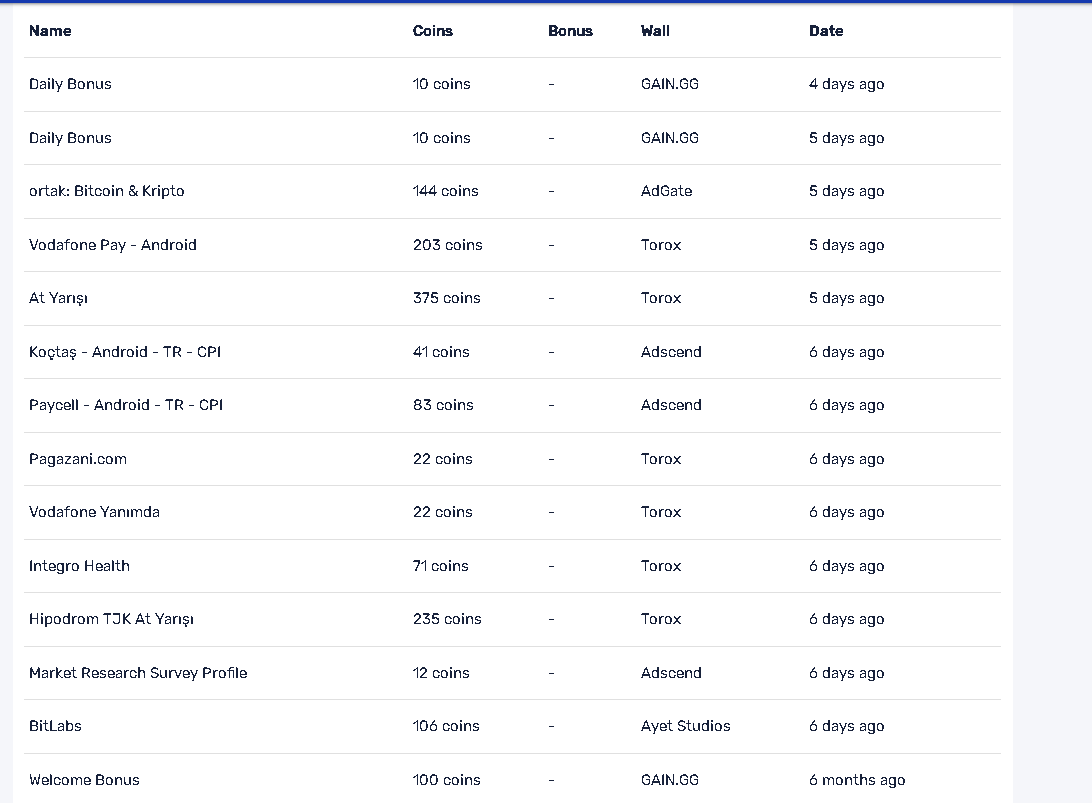The image size is (1092, 803).
Task: Click the Coins column header
Action: pos(432,31)
